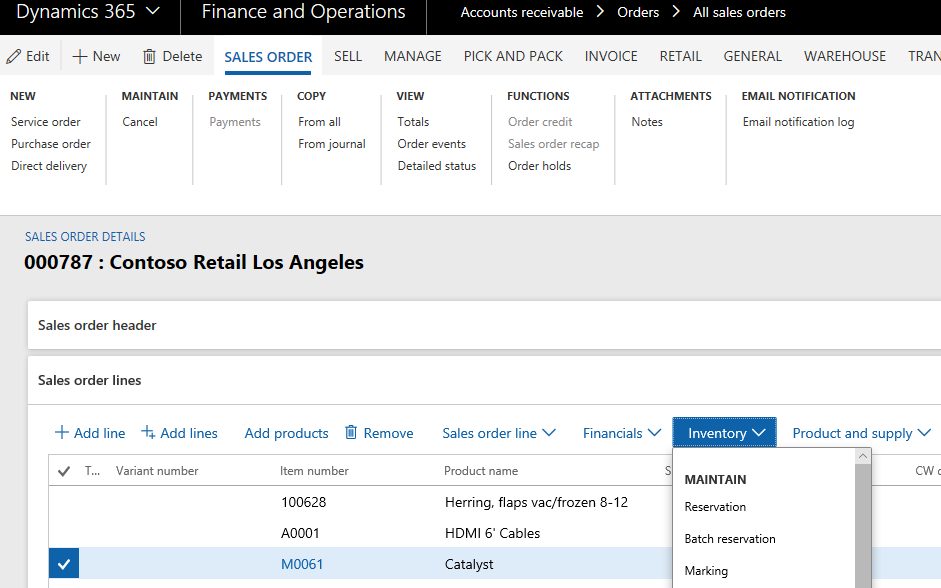Screen dimensions: 941x588
Task: Click the Order holds button
Action: tap(539, 166)
